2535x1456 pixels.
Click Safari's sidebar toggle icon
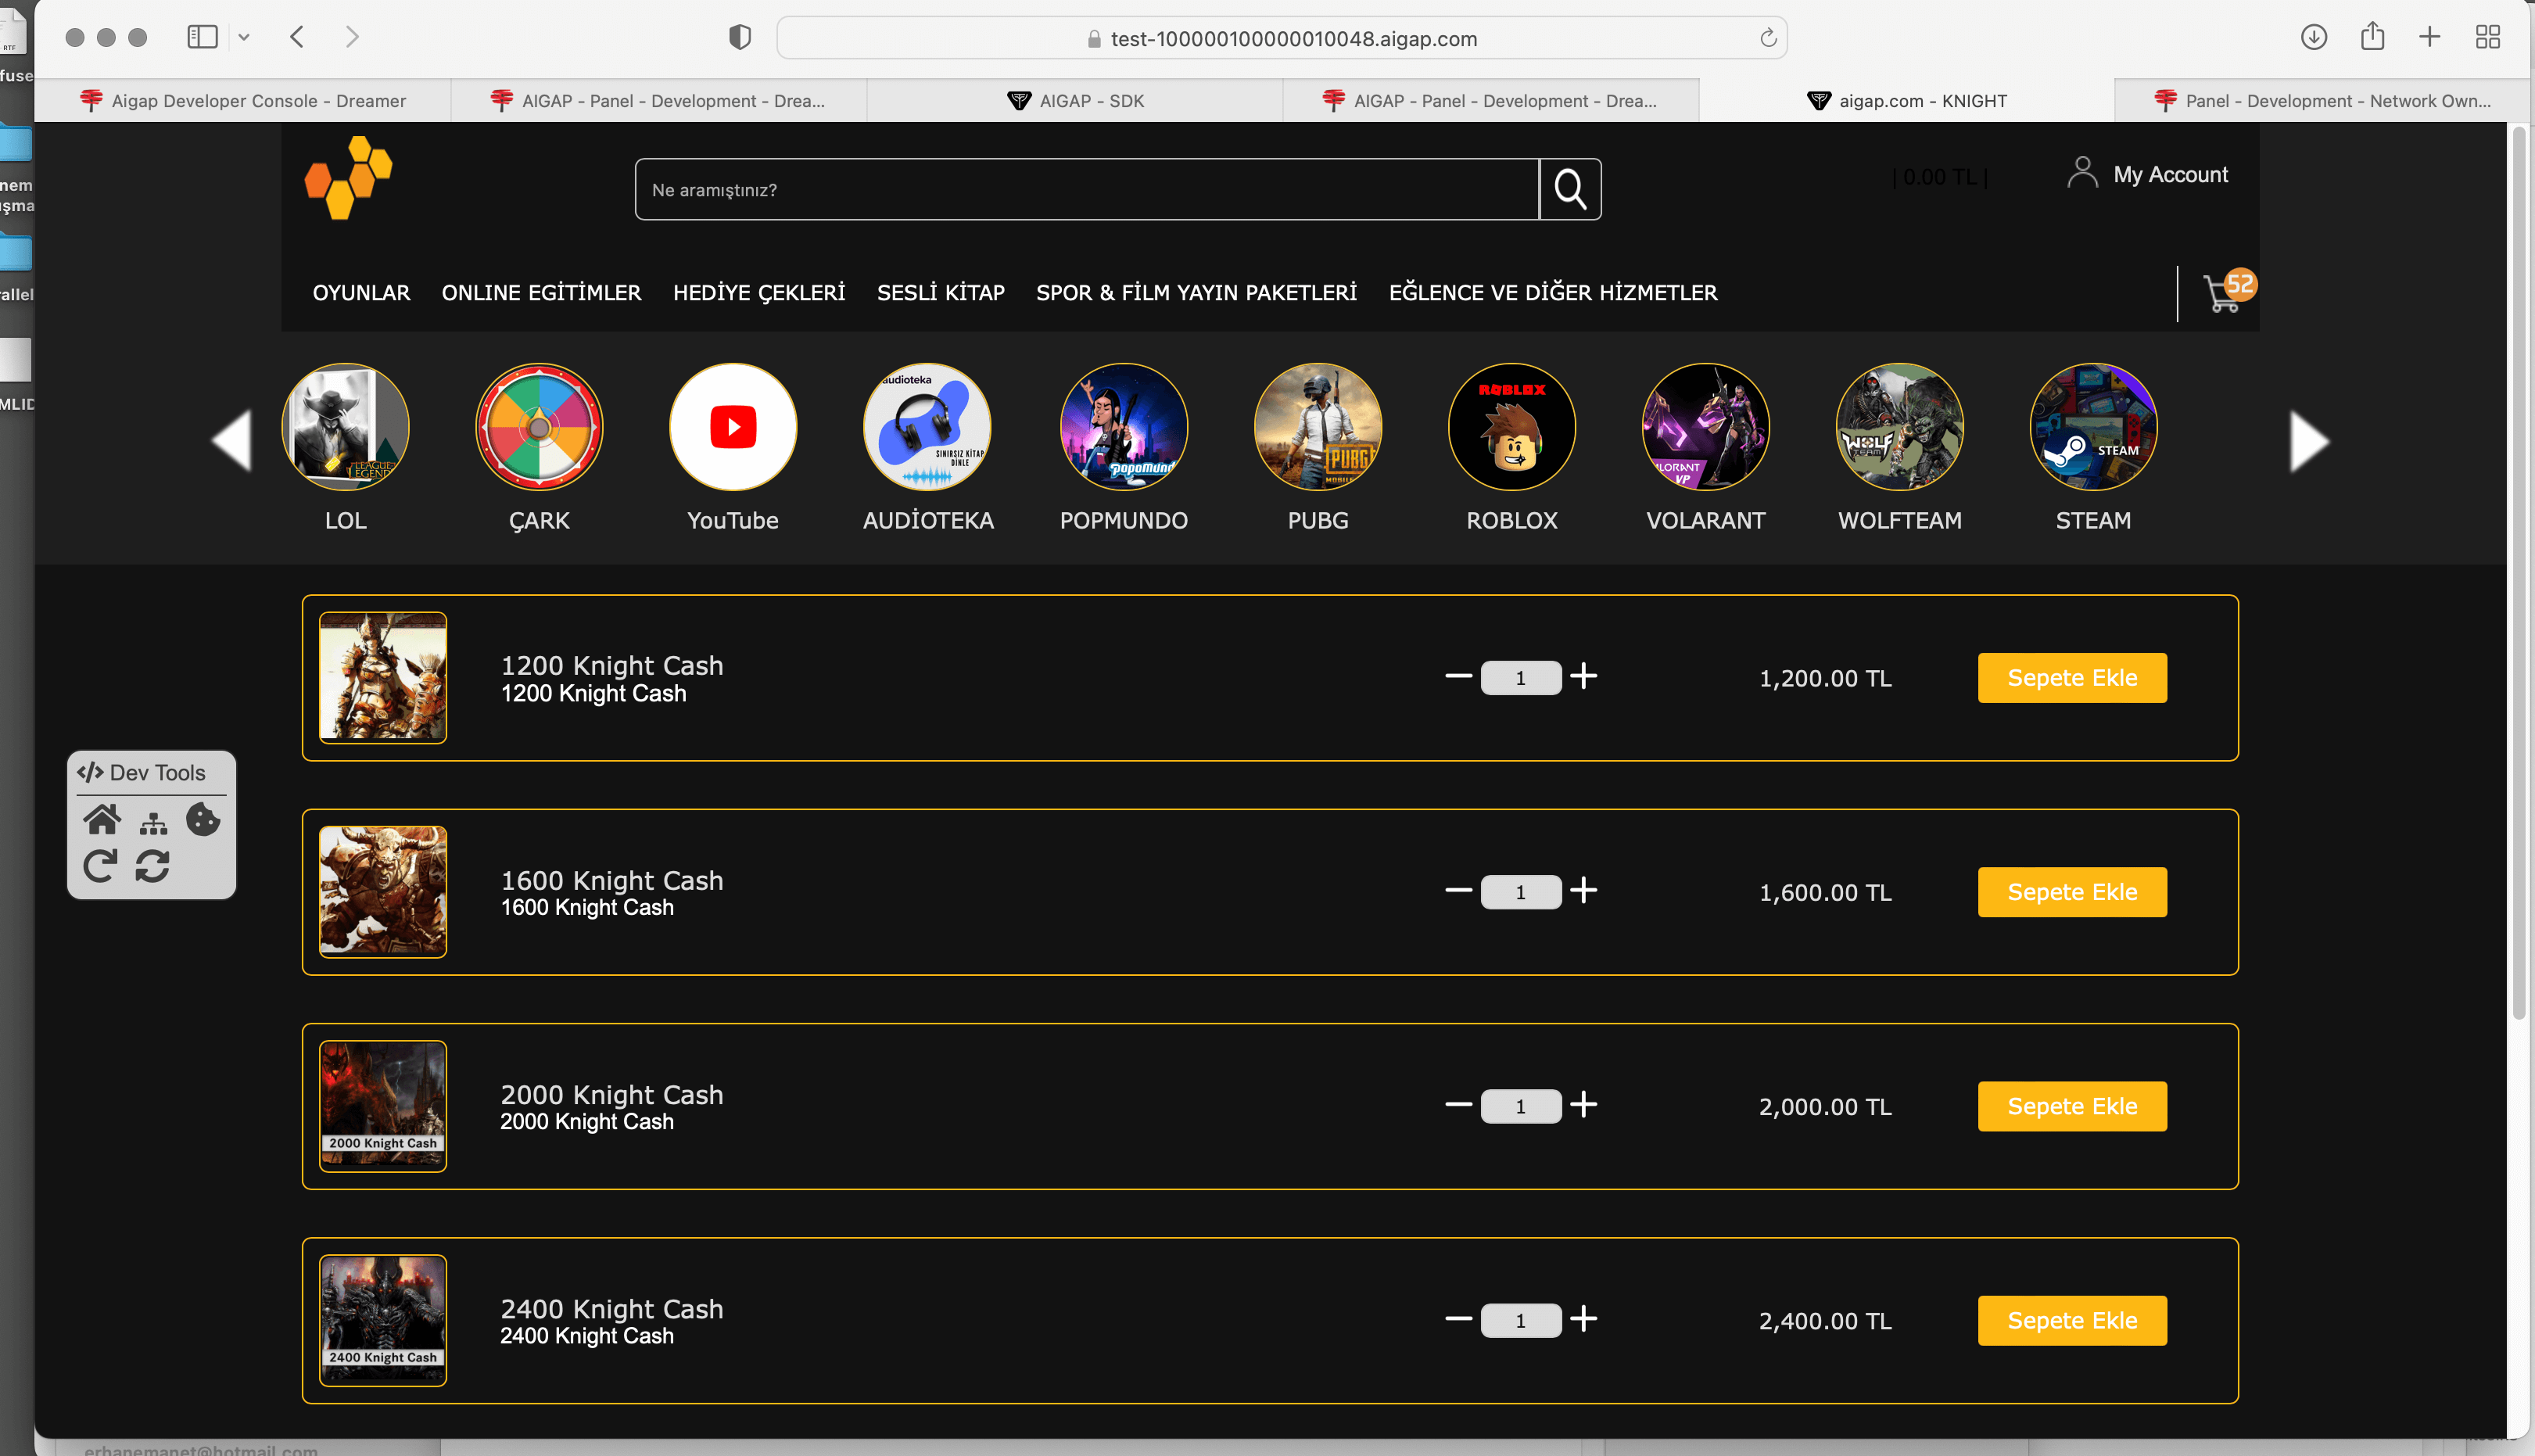pos(202,37)
